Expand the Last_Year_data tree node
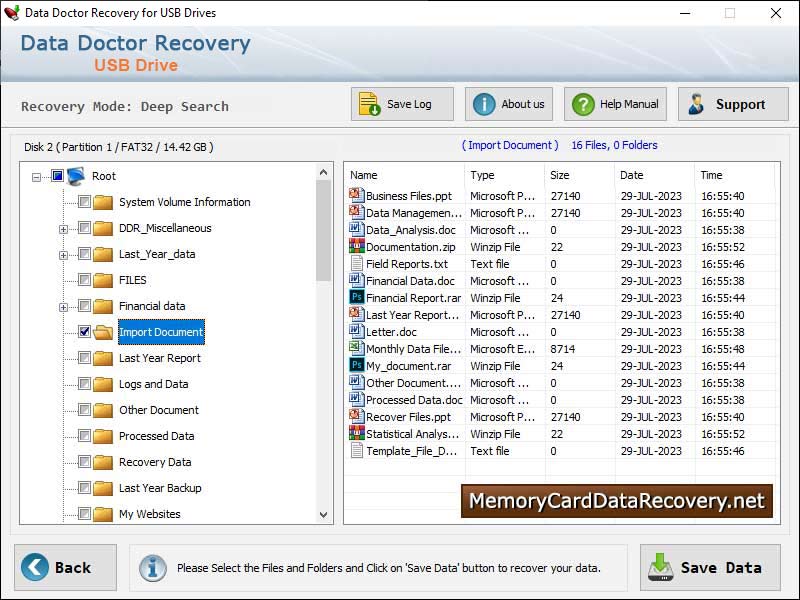Screen dimensions: 800x600 tap(64, 254)
